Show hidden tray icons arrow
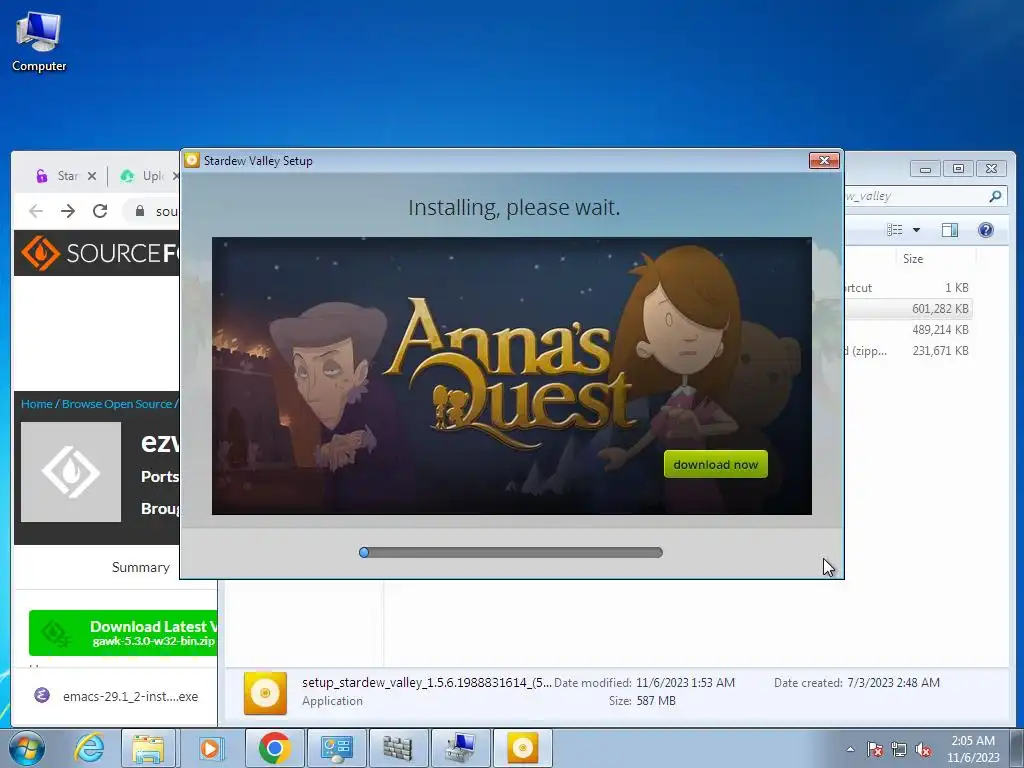Image resolution: width=1024 pixels, height=768 pixels. point(850,749)
